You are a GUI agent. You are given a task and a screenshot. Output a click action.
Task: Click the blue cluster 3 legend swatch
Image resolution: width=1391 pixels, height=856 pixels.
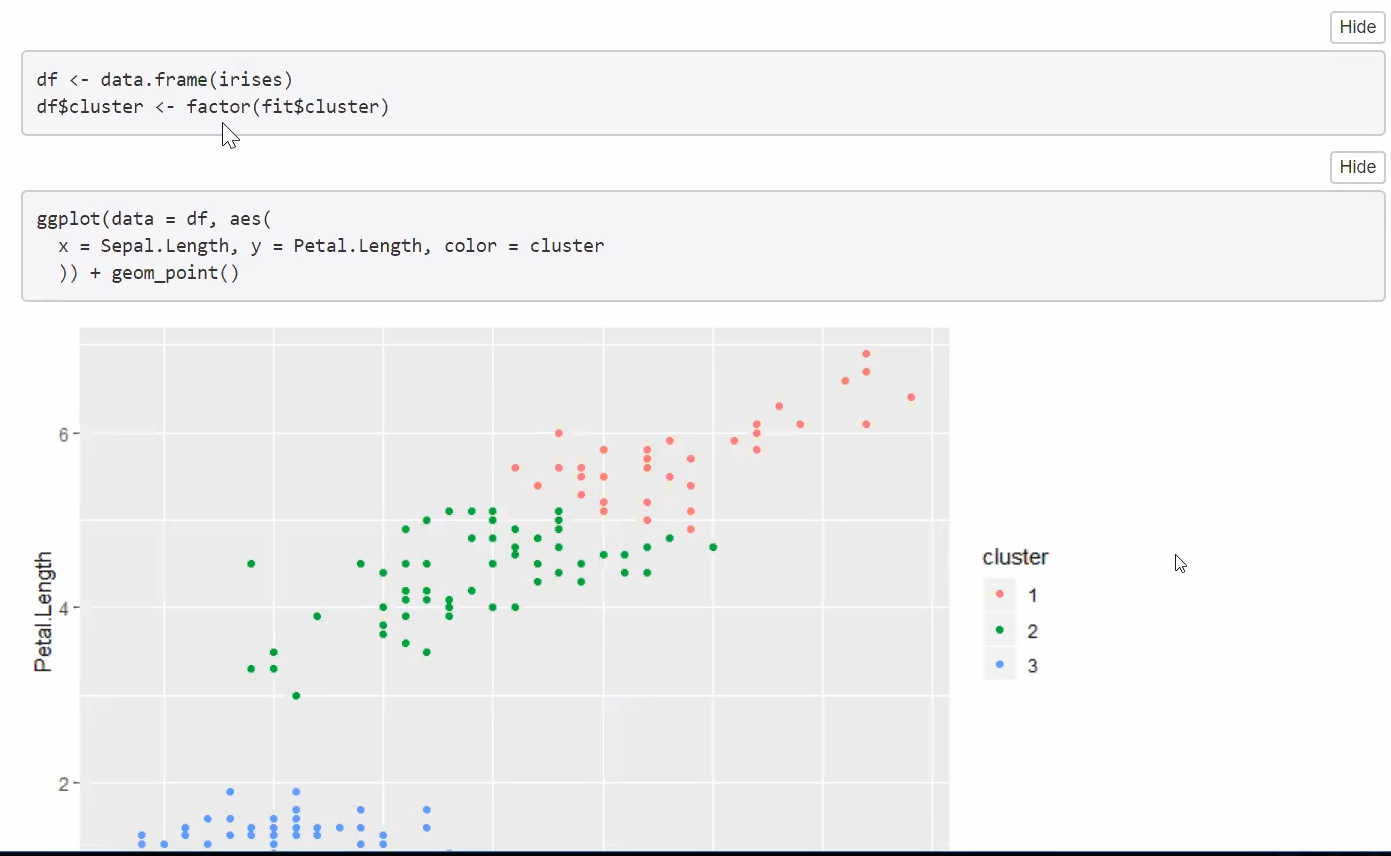coord(1000,665)
